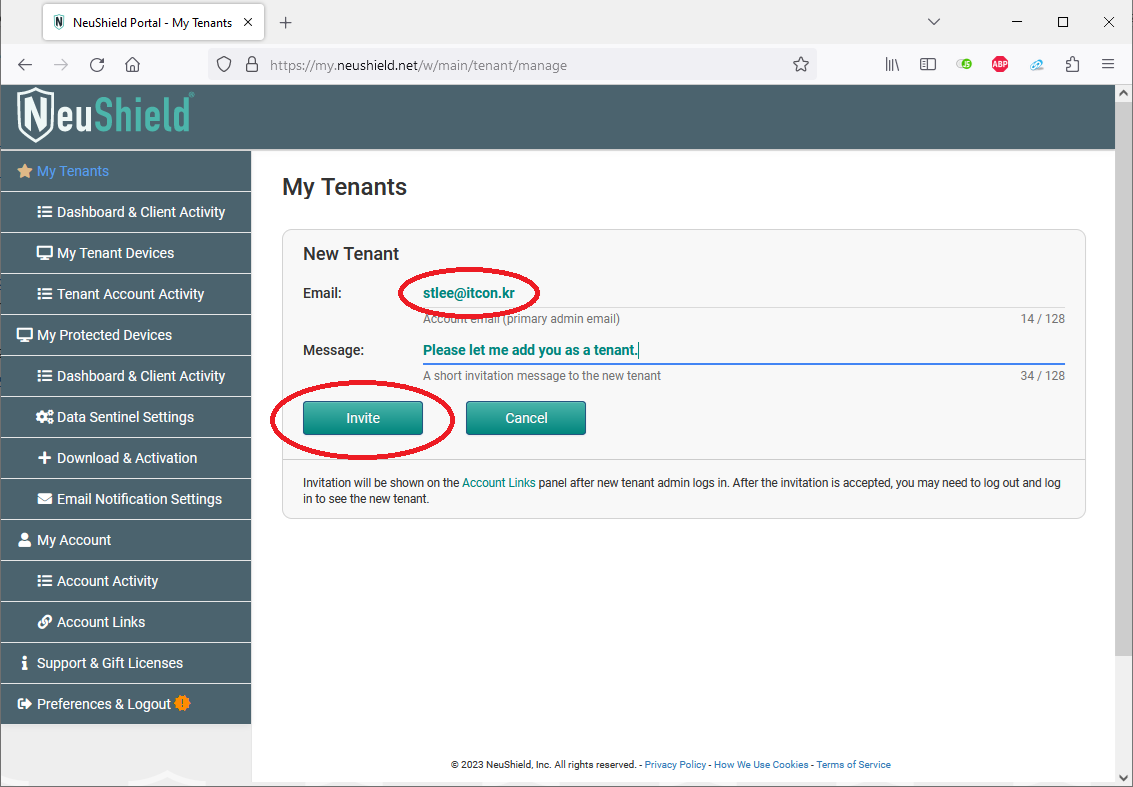
Task: Open the Adblock Plus extension icon
Action: pos(1000,65)
